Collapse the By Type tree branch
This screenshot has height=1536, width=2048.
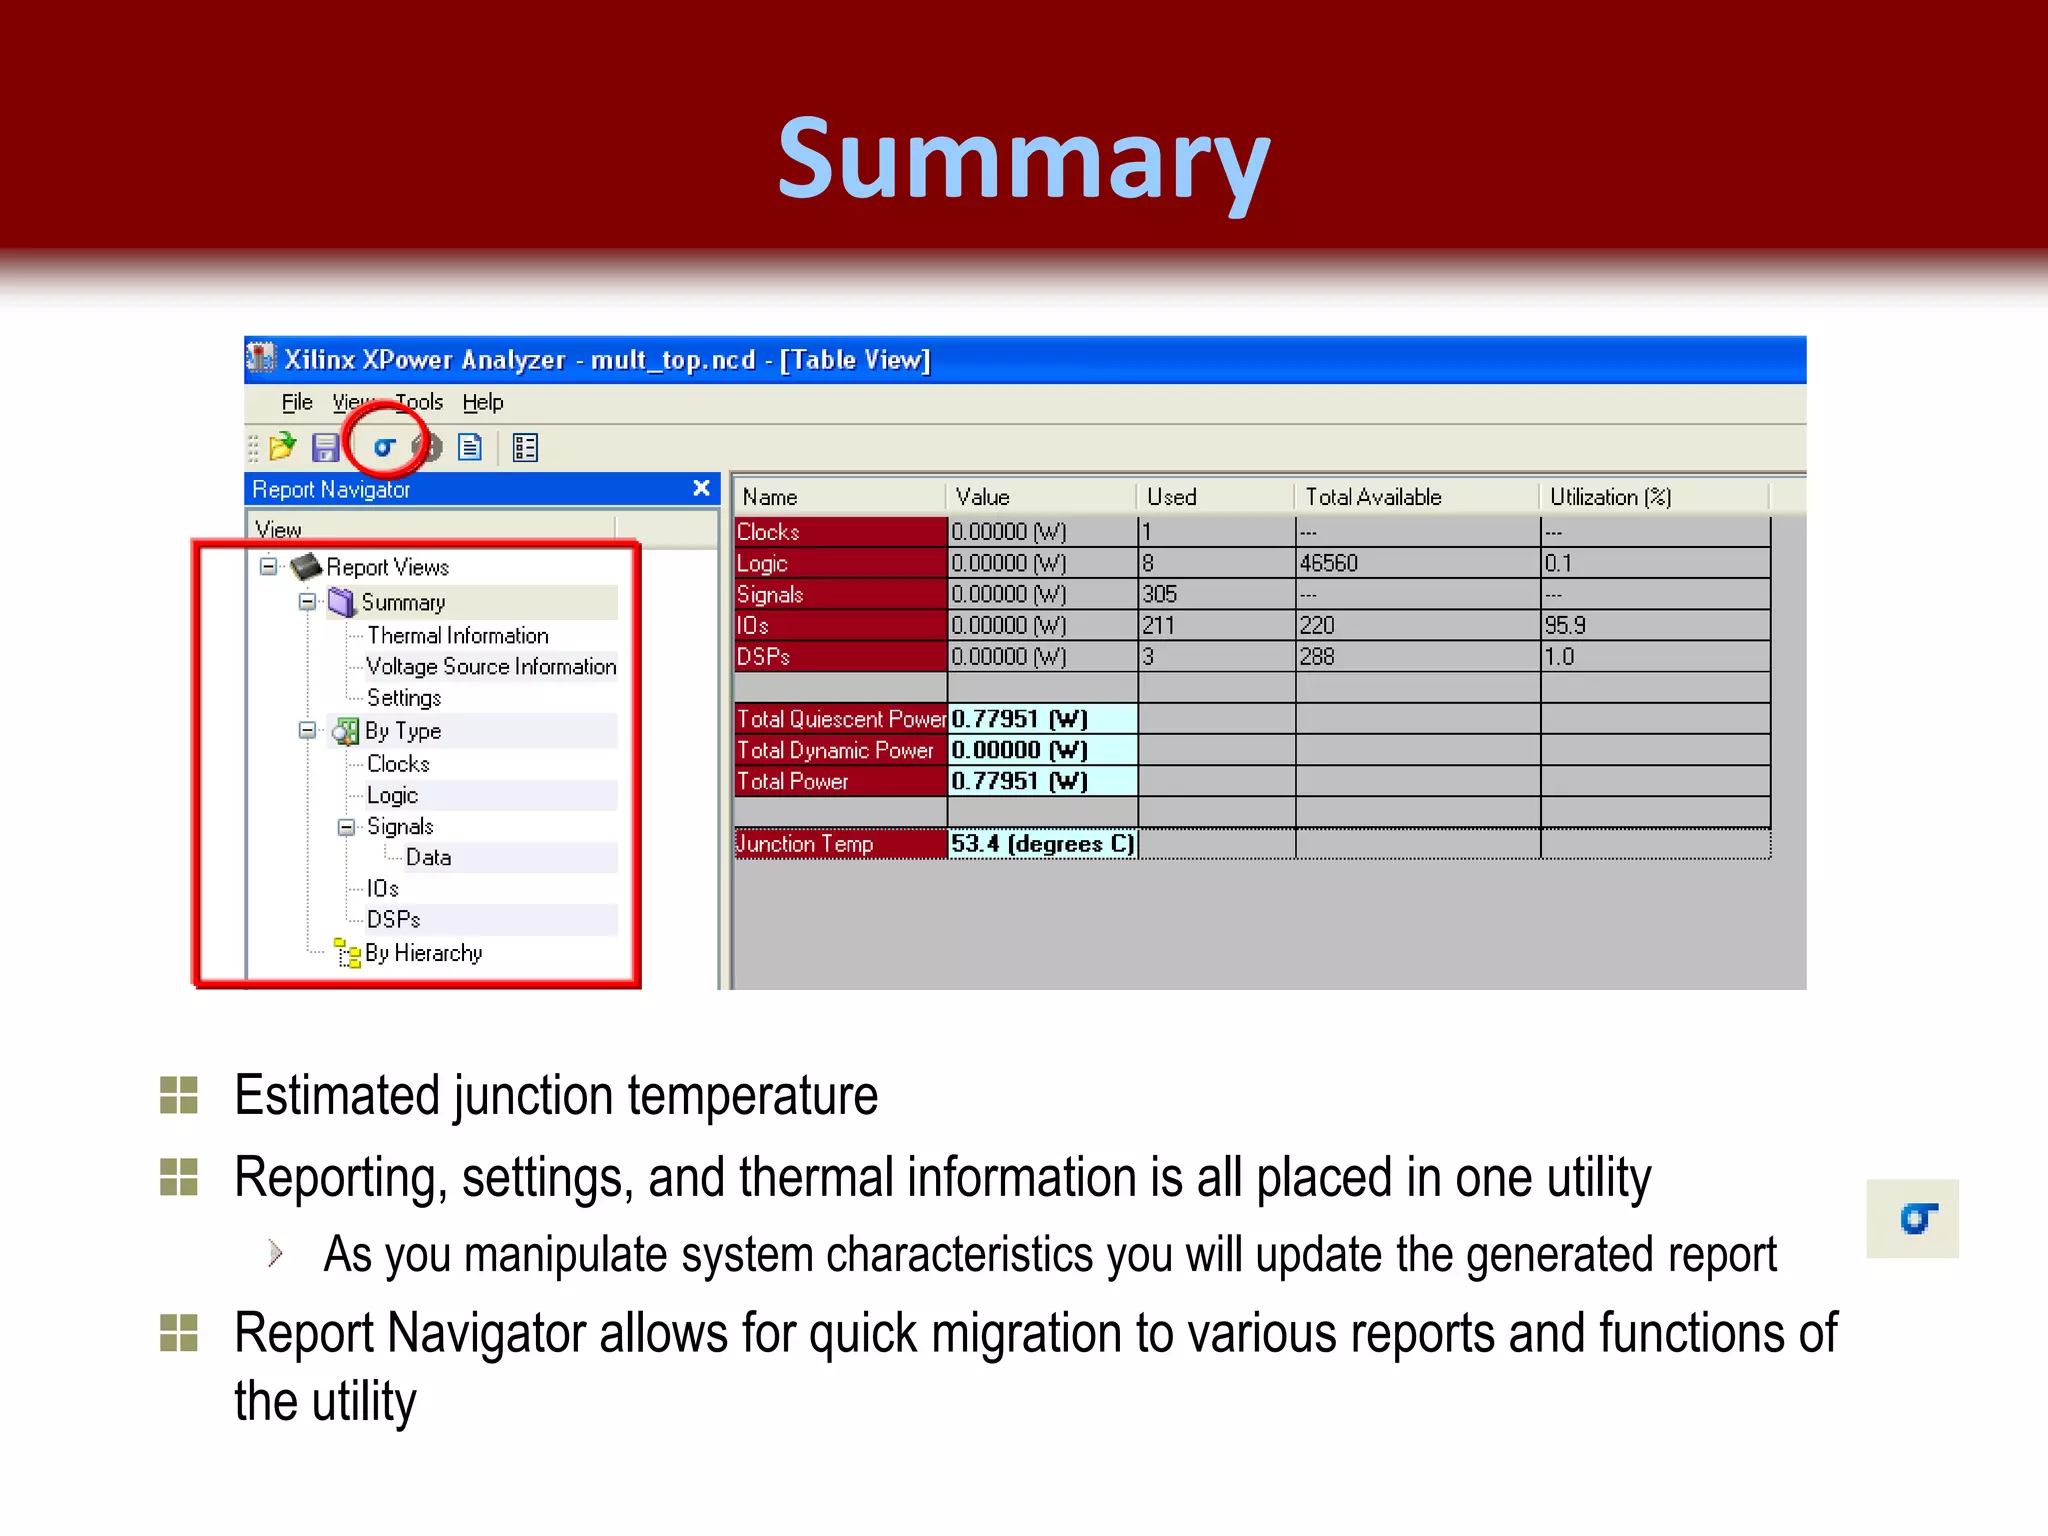click(307, 731)
